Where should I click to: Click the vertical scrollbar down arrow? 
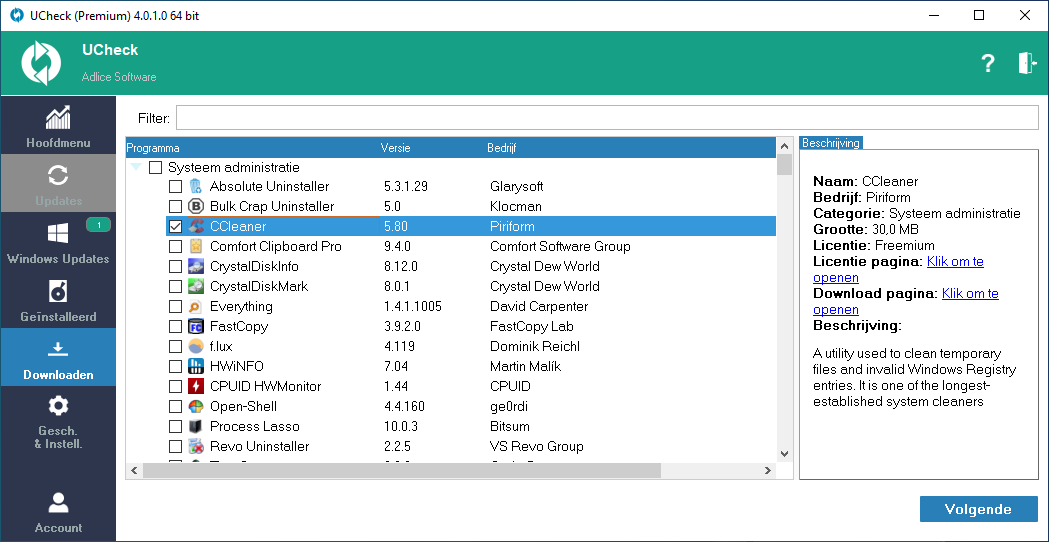785,453
